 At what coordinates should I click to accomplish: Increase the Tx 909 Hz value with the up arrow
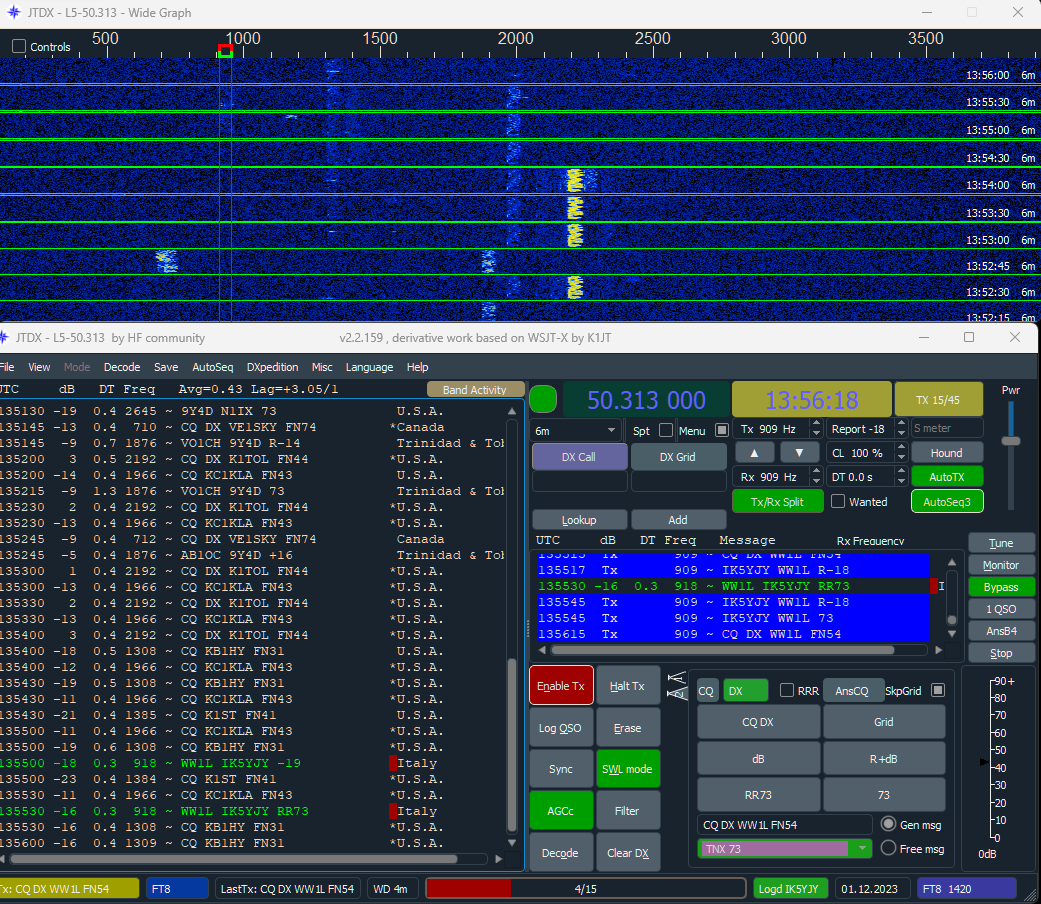(817, 424)
